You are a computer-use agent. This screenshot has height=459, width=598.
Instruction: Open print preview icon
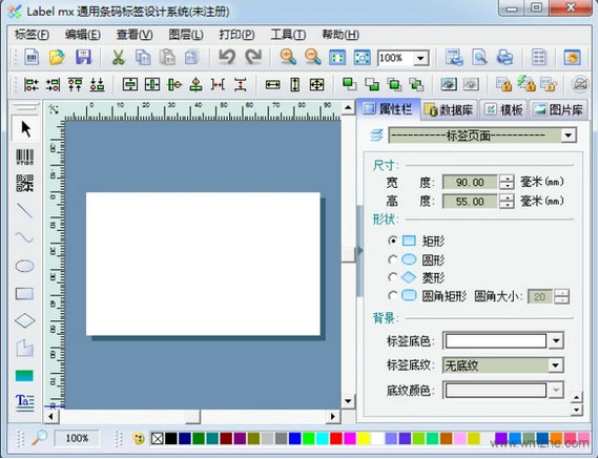pyautogui.click(x=479, y=57)
